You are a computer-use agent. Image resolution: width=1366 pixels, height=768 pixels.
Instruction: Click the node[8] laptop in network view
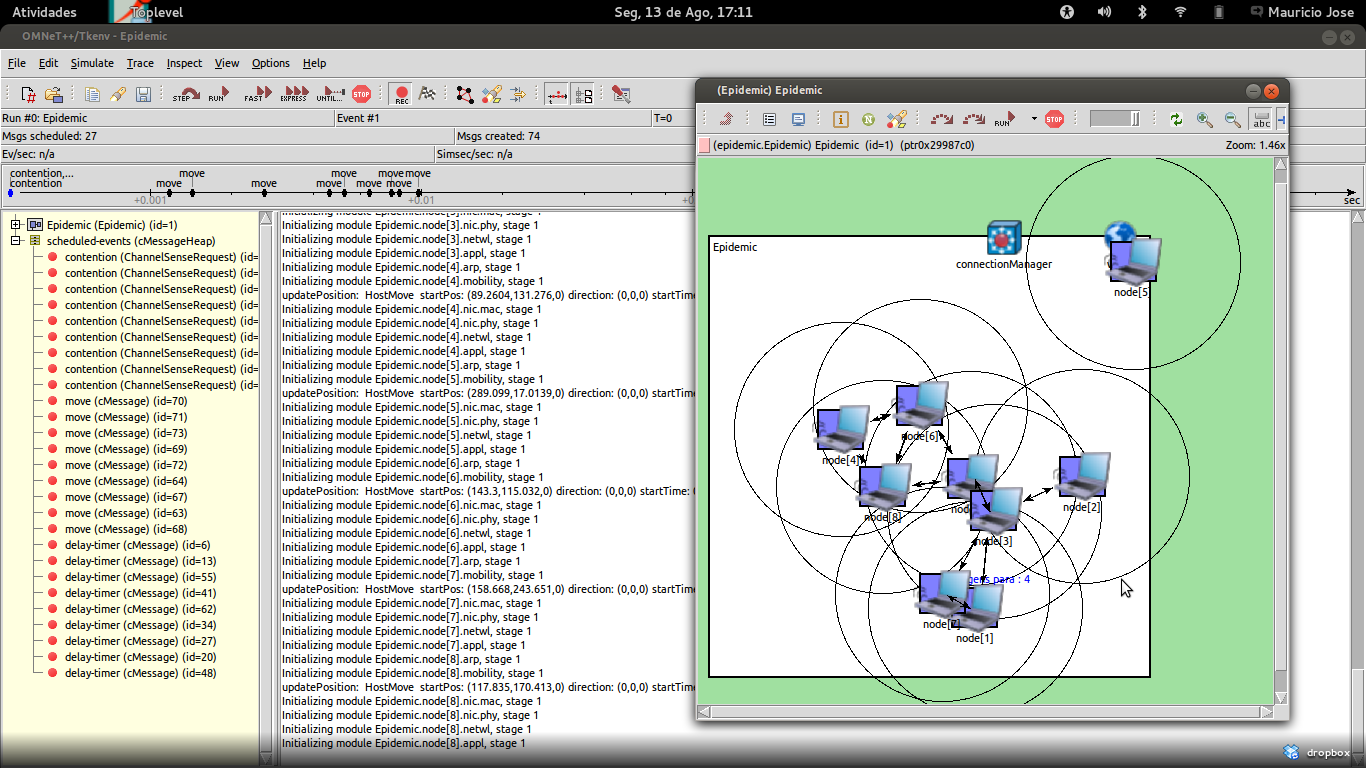tap(884, 487)
